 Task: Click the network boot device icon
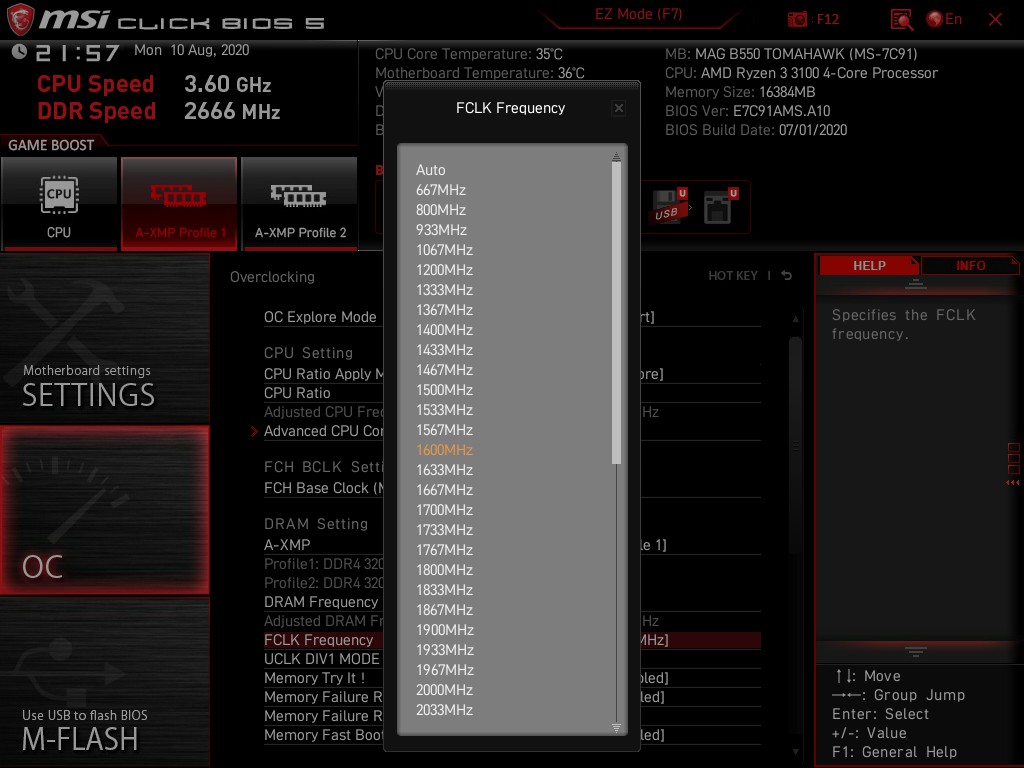pyautogui.click(x=720, y=206)
